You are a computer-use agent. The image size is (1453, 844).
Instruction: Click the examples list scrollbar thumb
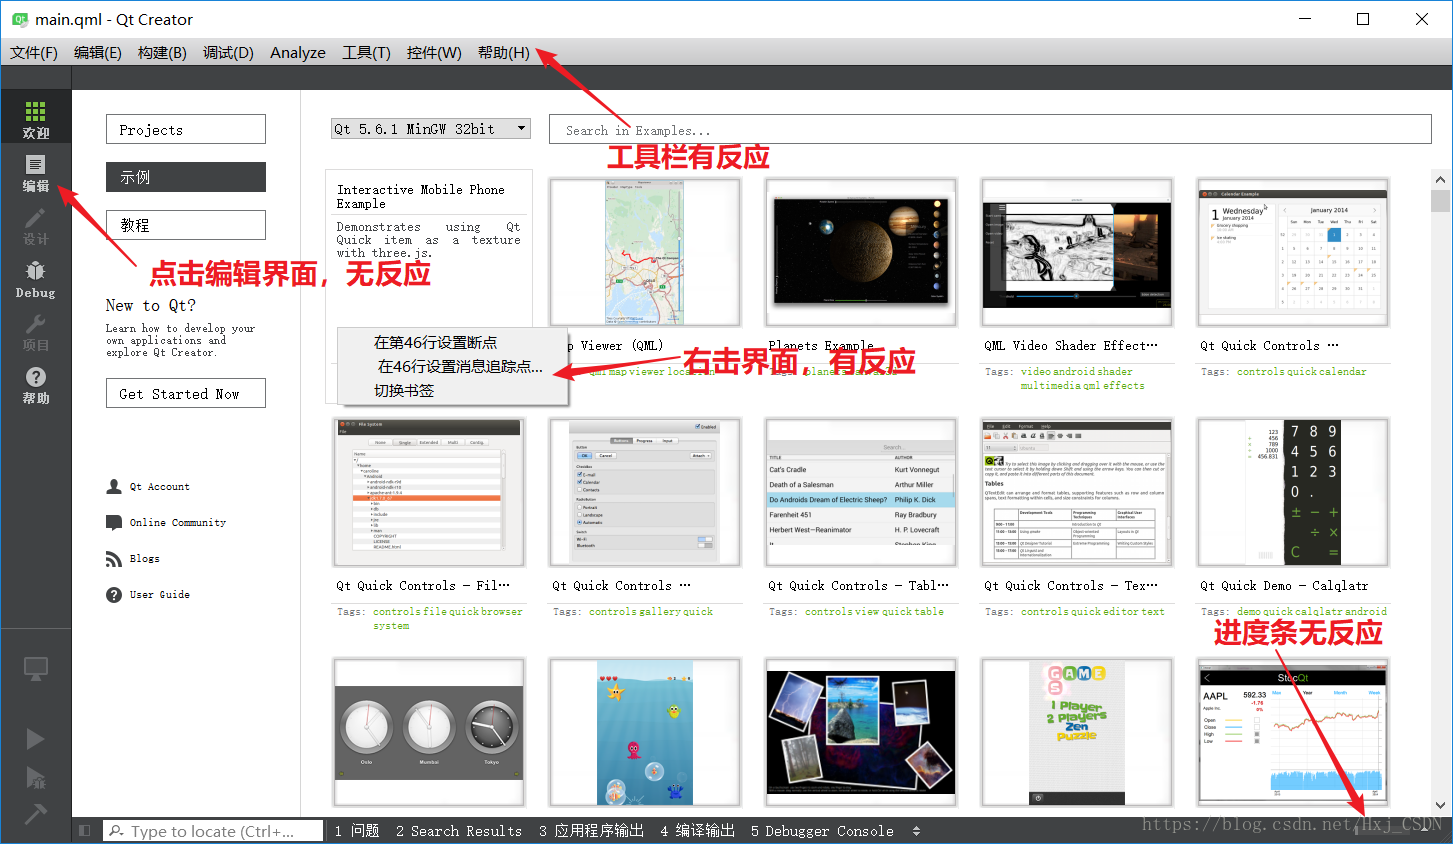(1440, 201)
